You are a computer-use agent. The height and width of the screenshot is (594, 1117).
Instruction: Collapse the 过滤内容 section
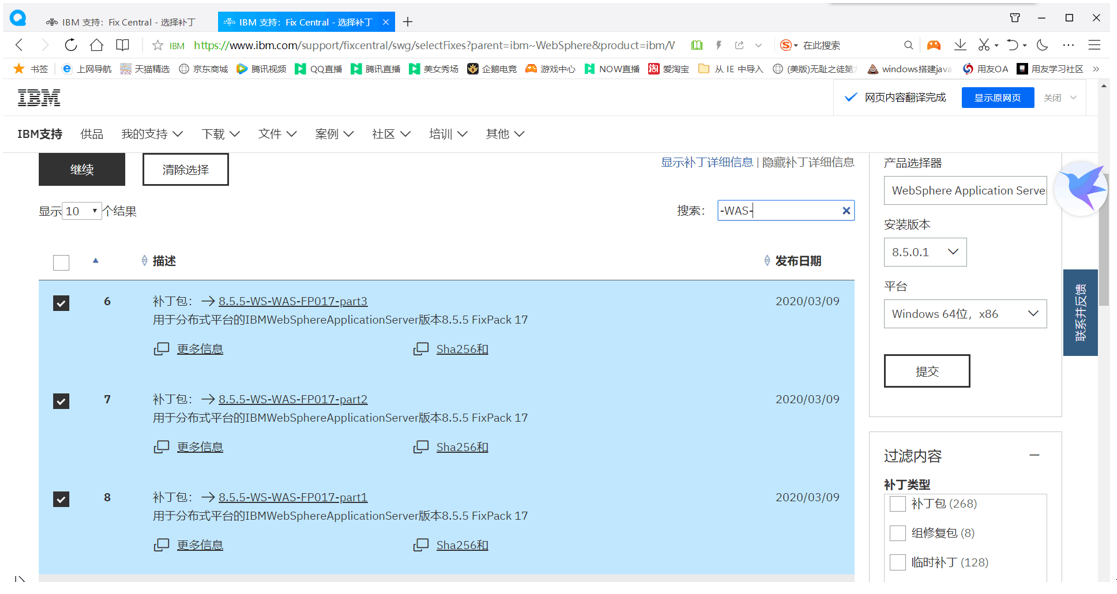pos(1034,455)
